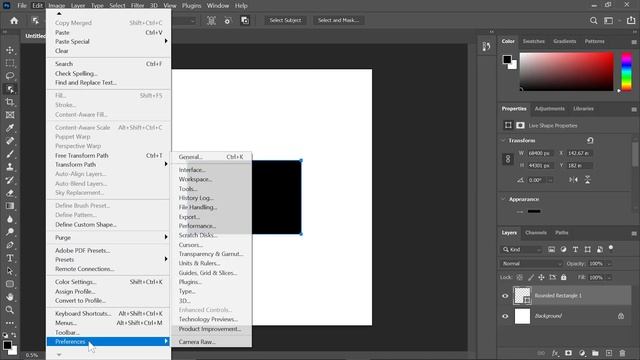Click the delete layer trash icon

coord(622,353)
